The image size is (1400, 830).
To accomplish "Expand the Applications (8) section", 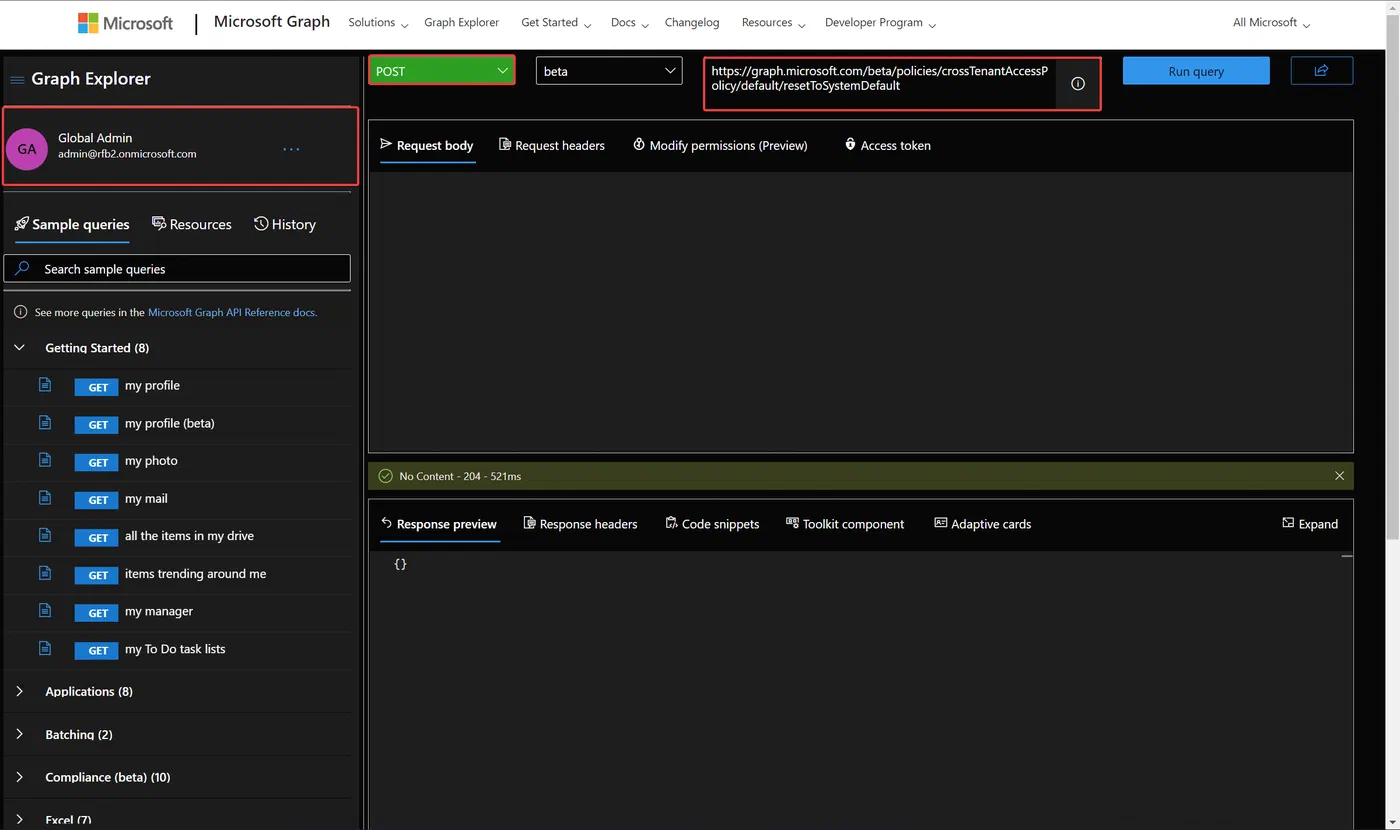I will click(x=20, y=691).
